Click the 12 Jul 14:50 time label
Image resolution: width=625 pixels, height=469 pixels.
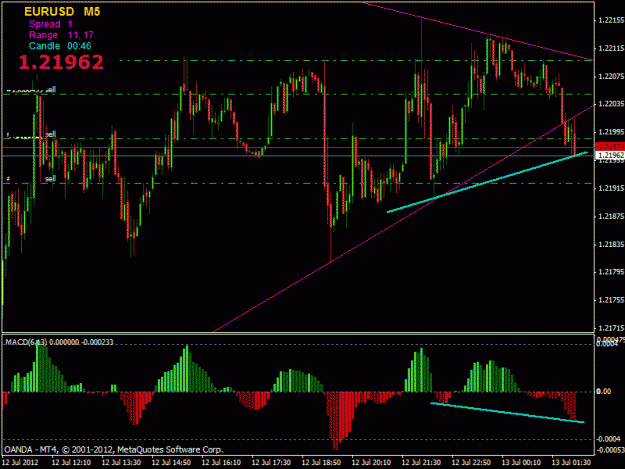171,462
